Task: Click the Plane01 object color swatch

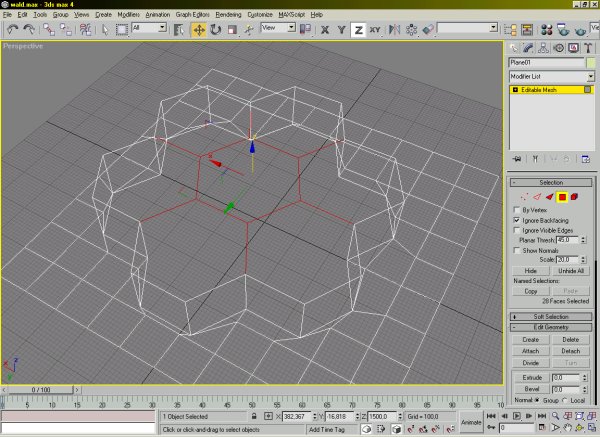Action: (591, 62)
